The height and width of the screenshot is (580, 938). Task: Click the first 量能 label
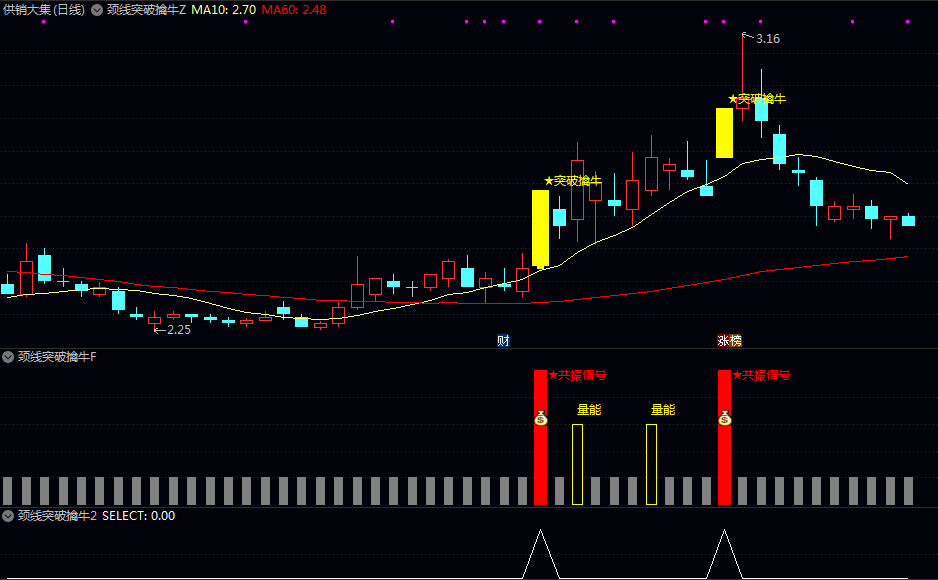click(589, 410)
